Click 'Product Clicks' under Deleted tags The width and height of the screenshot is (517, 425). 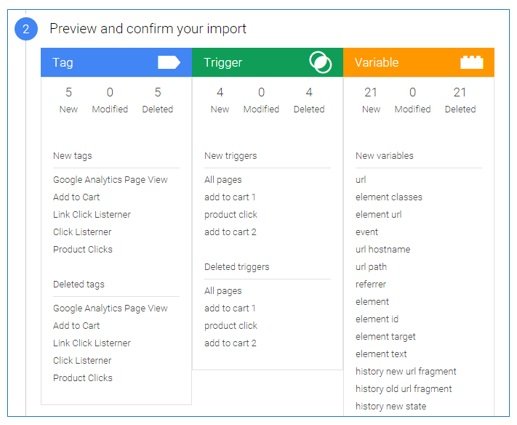click(83, 378)
